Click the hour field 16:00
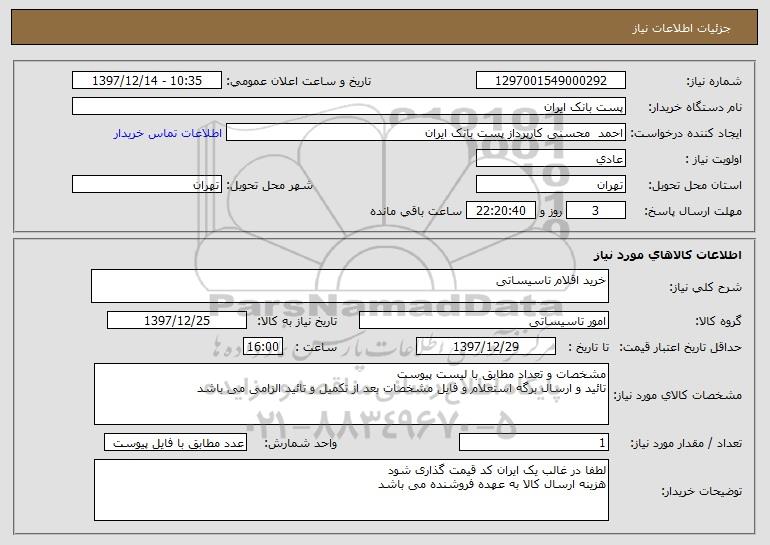The width and height of the screenshot is (770, 545). pyautogui.click(x=263, y=347)
